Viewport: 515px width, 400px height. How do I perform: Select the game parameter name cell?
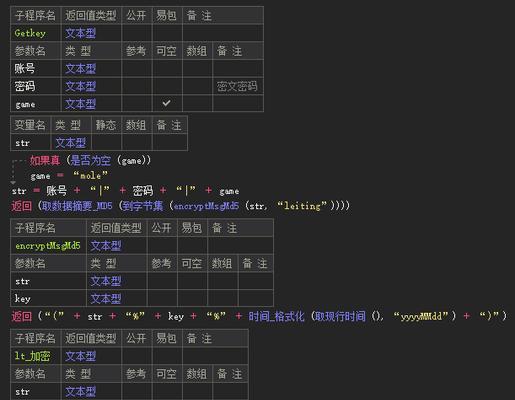click(36, 104)
